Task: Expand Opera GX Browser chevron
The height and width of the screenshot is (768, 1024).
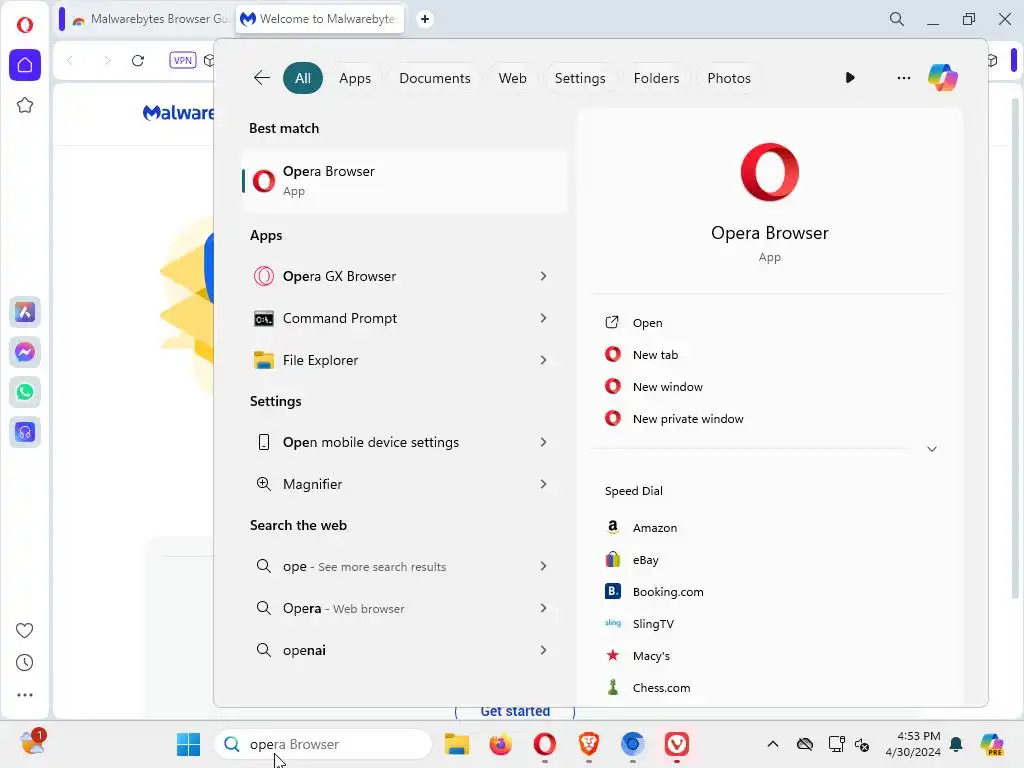Action: click(543, 276)
